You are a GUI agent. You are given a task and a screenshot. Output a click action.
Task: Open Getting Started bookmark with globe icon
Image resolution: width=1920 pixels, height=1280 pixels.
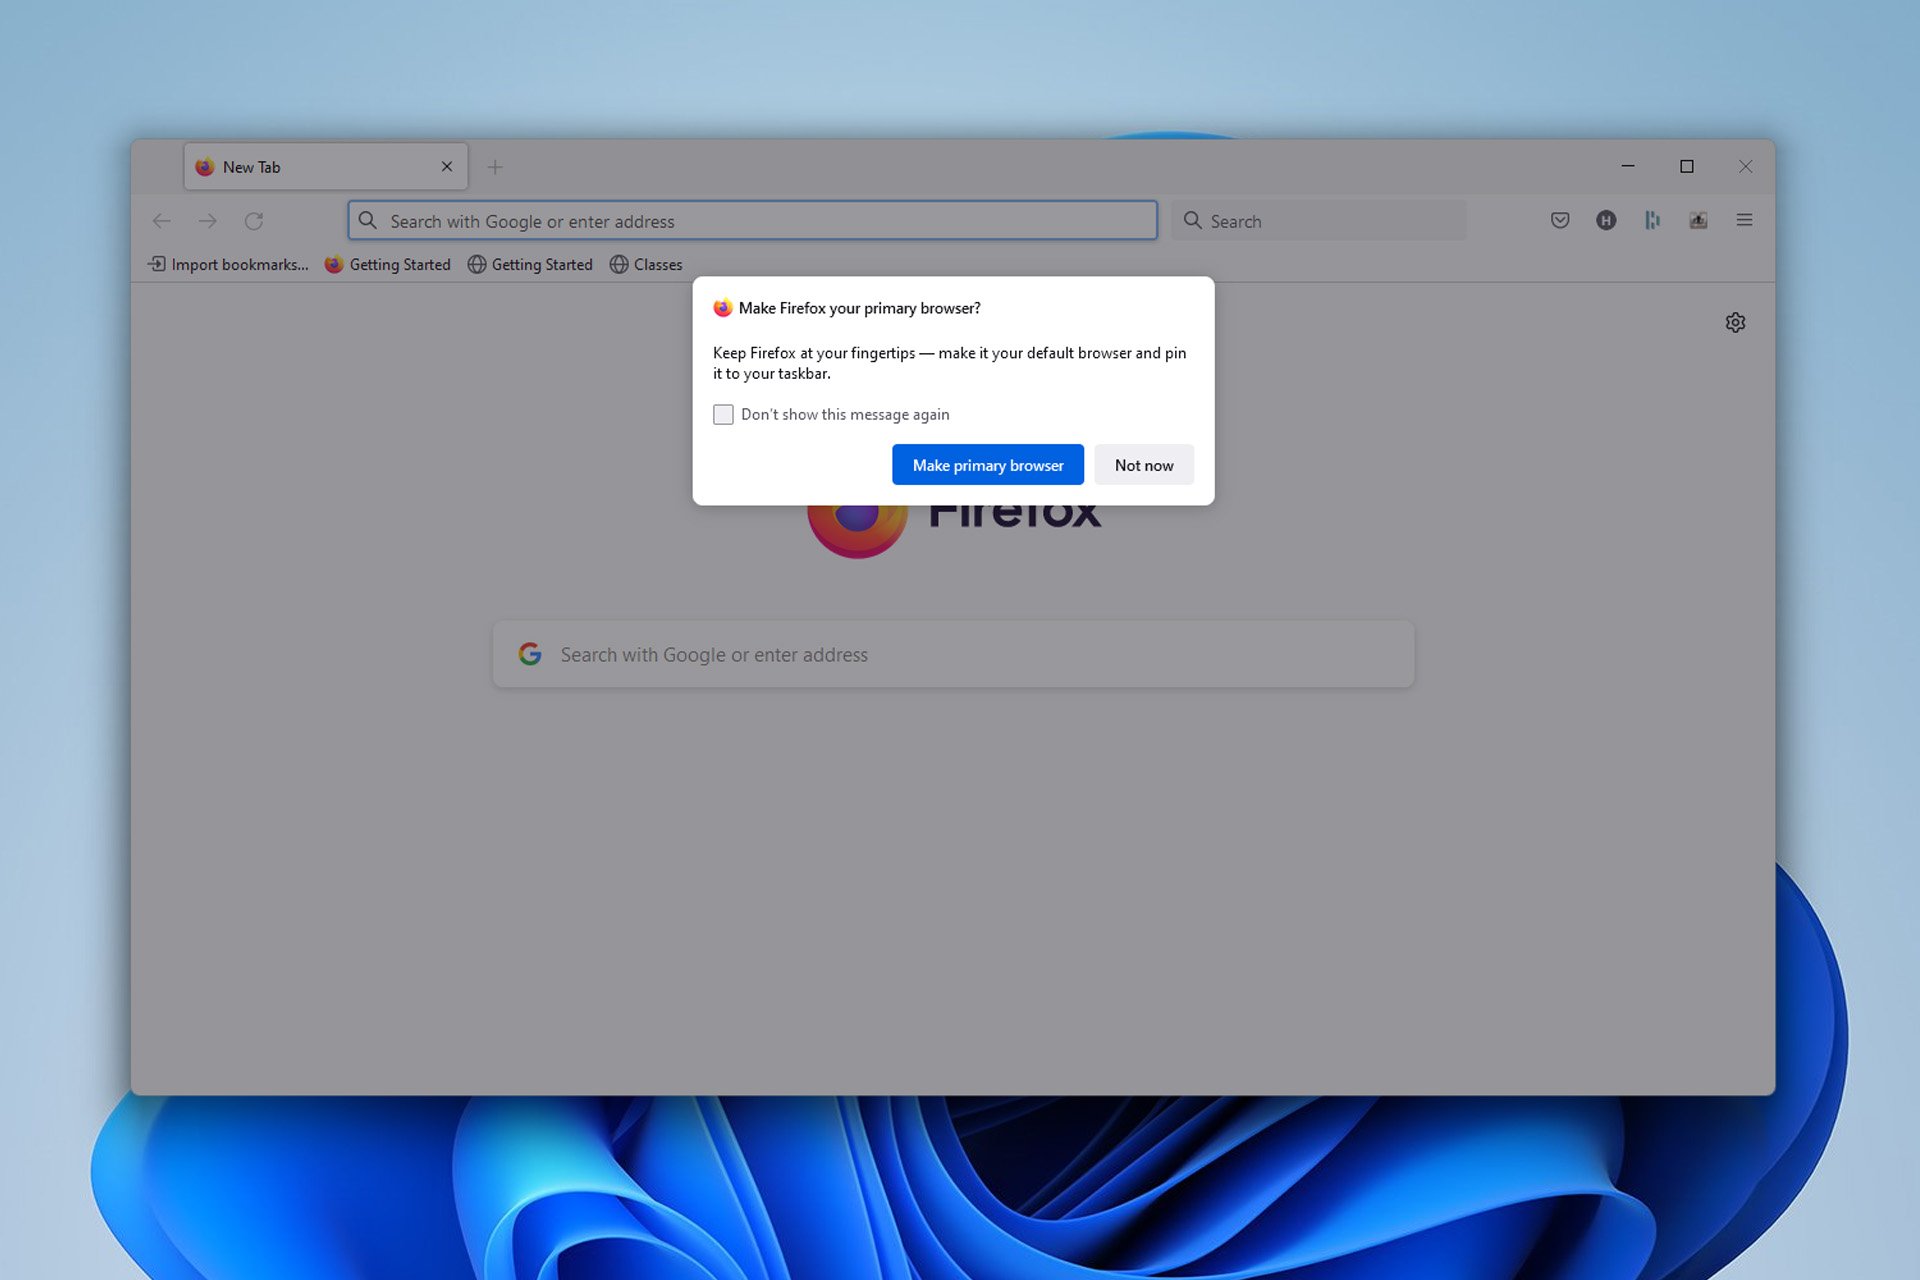pyautogui.click(x=530, y=264)
